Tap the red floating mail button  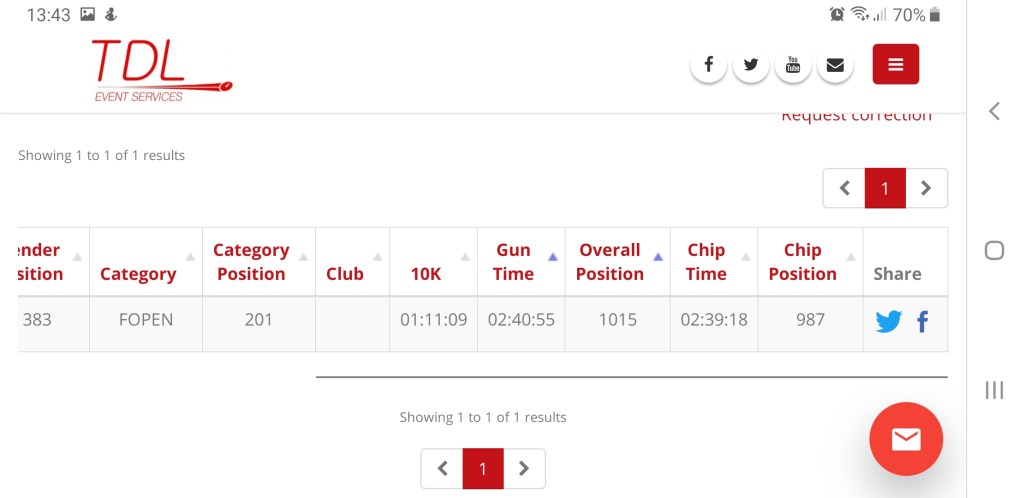point(905,439)
